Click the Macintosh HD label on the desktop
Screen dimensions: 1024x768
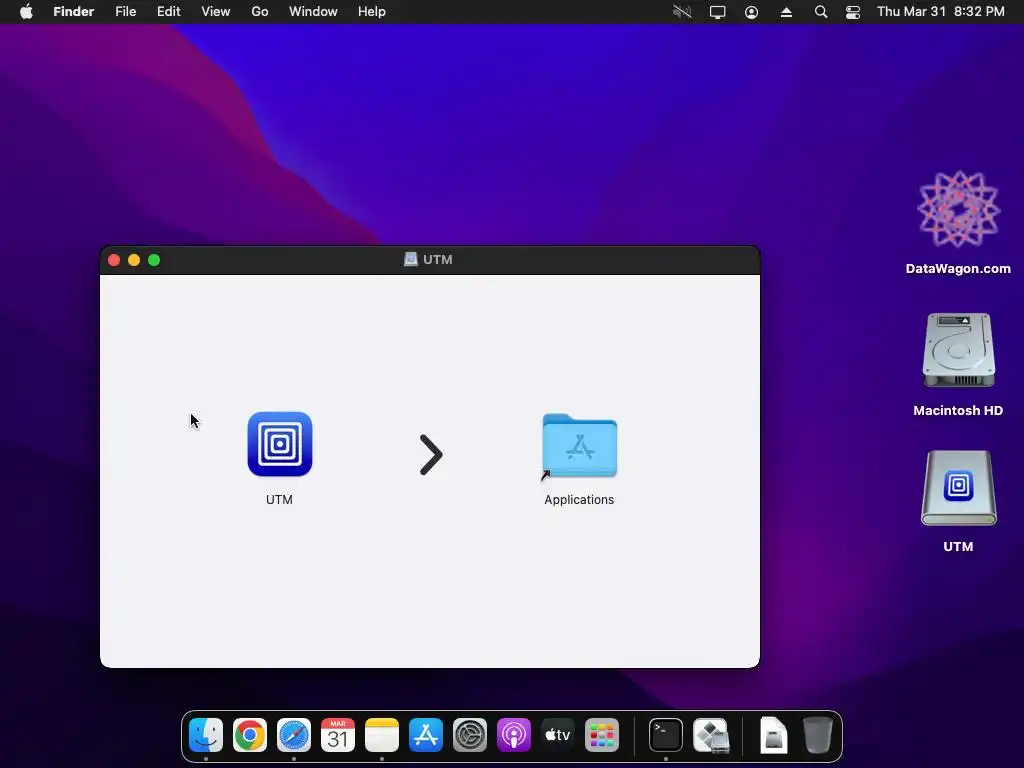point(958,410)
